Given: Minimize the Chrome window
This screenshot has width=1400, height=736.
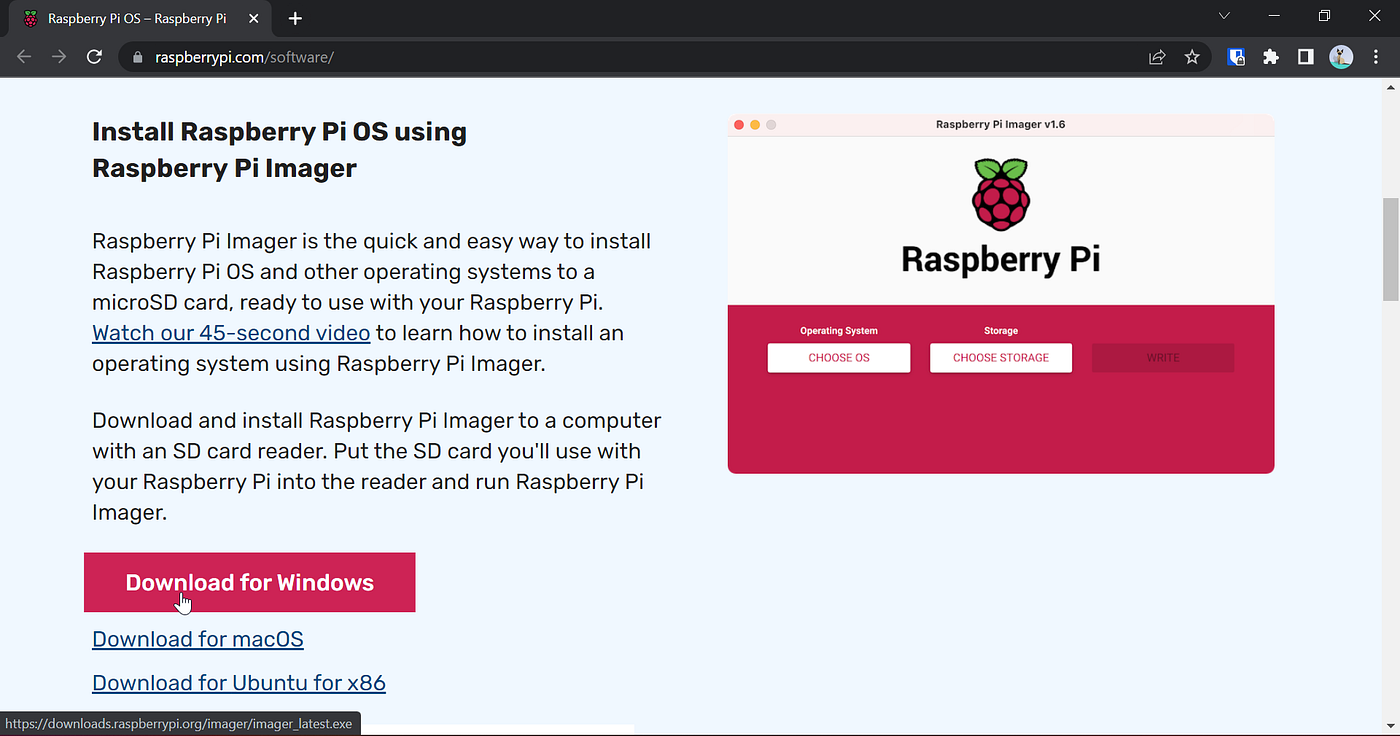Looking at the screenshot, I should (x=1274, y=16).
